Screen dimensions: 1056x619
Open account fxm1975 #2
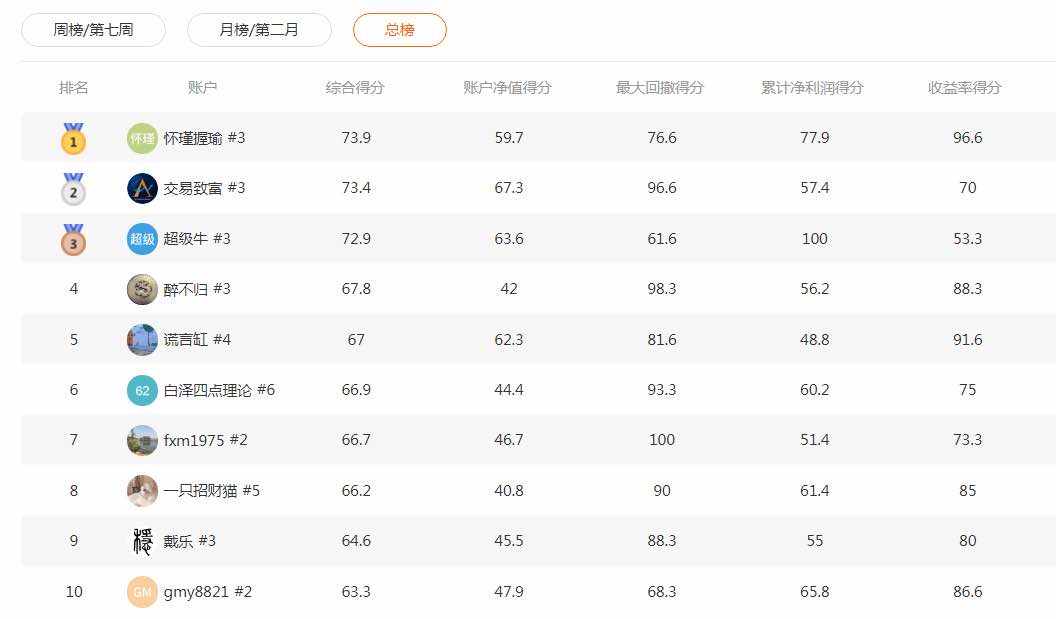coord(205,440)
